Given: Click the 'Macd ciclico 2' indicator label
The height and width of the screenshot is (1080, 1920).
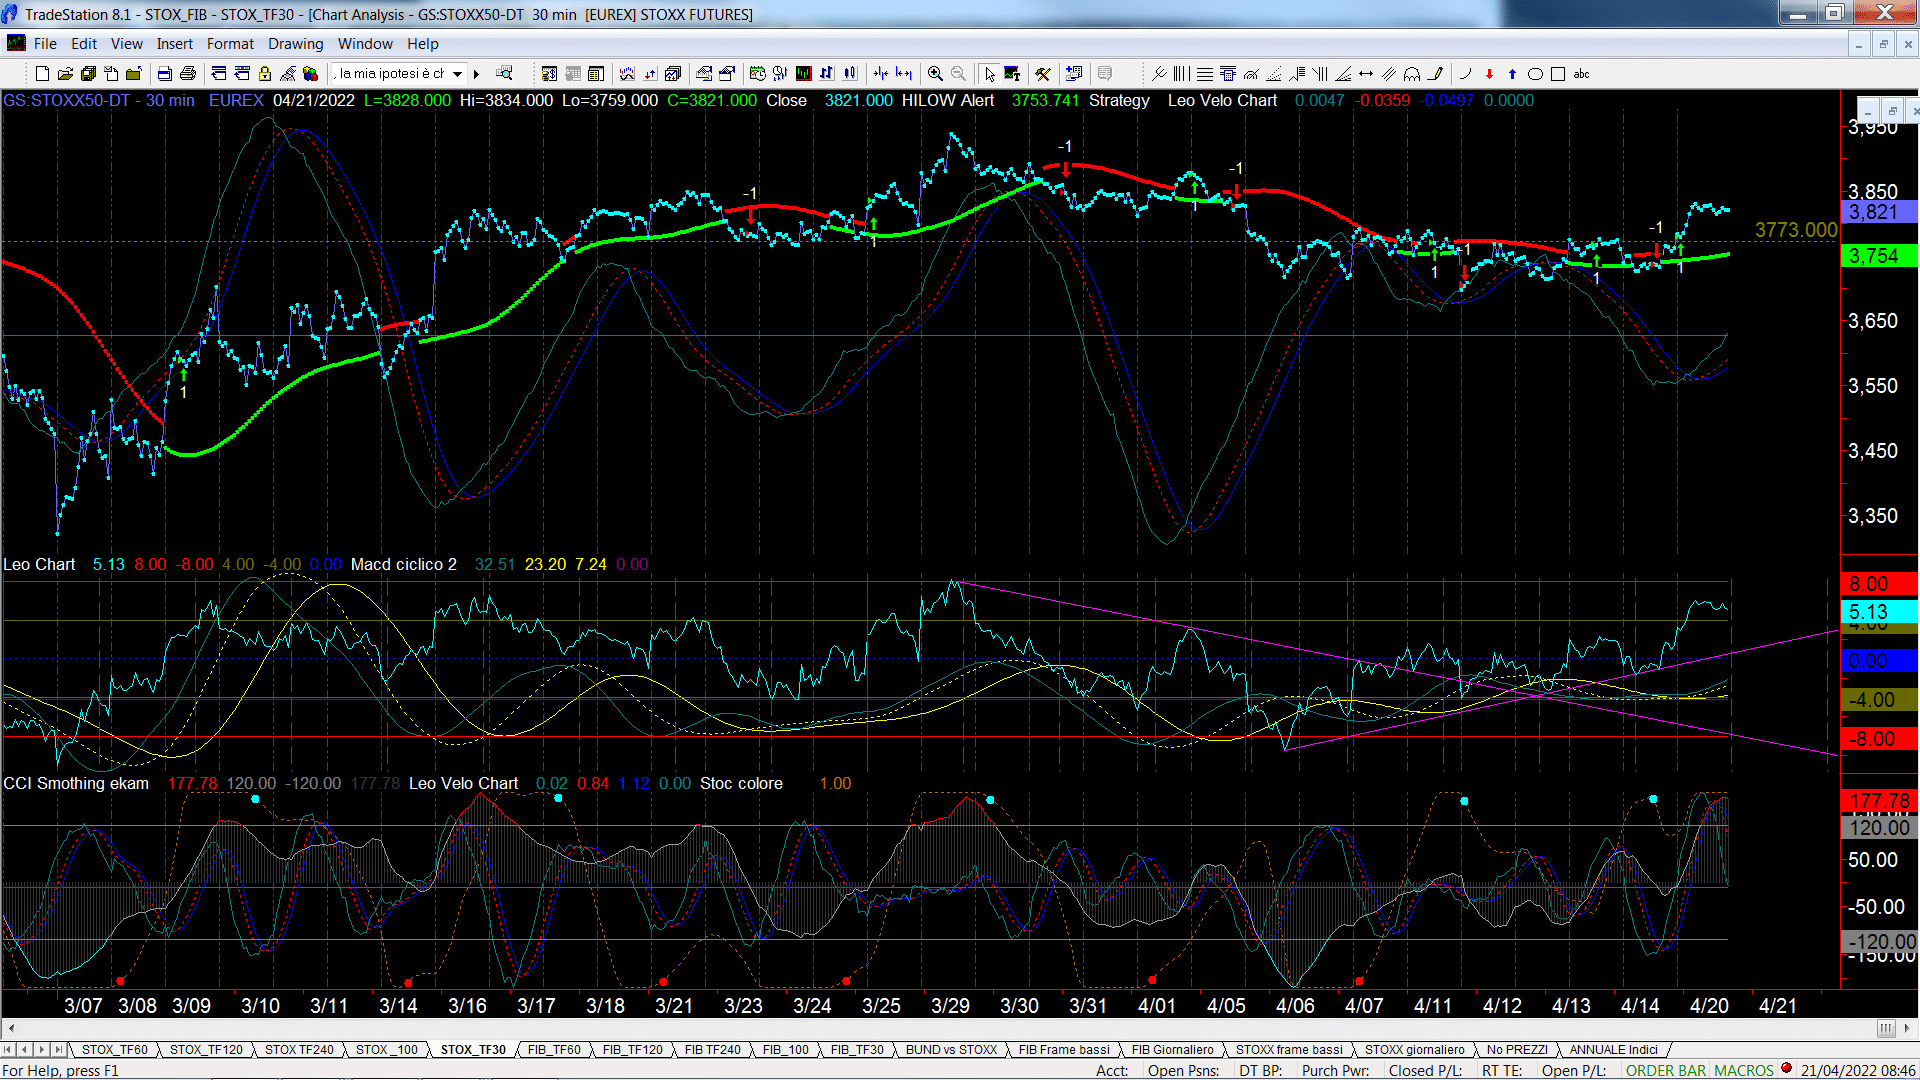Looking at the screenshot, I should [403, 564].
